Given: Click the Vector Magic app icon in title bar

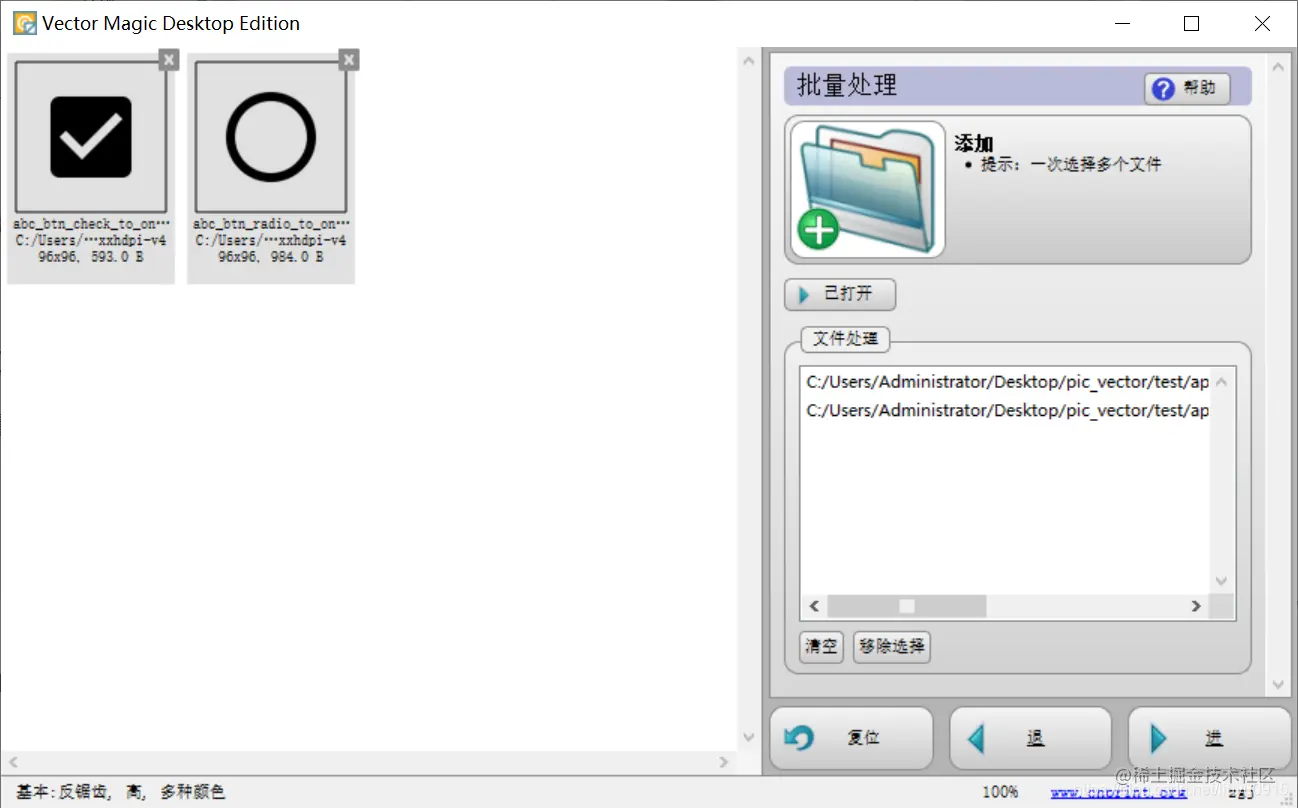Looking at the screenshot, I should pyautogui.click(x=24, y=23).
